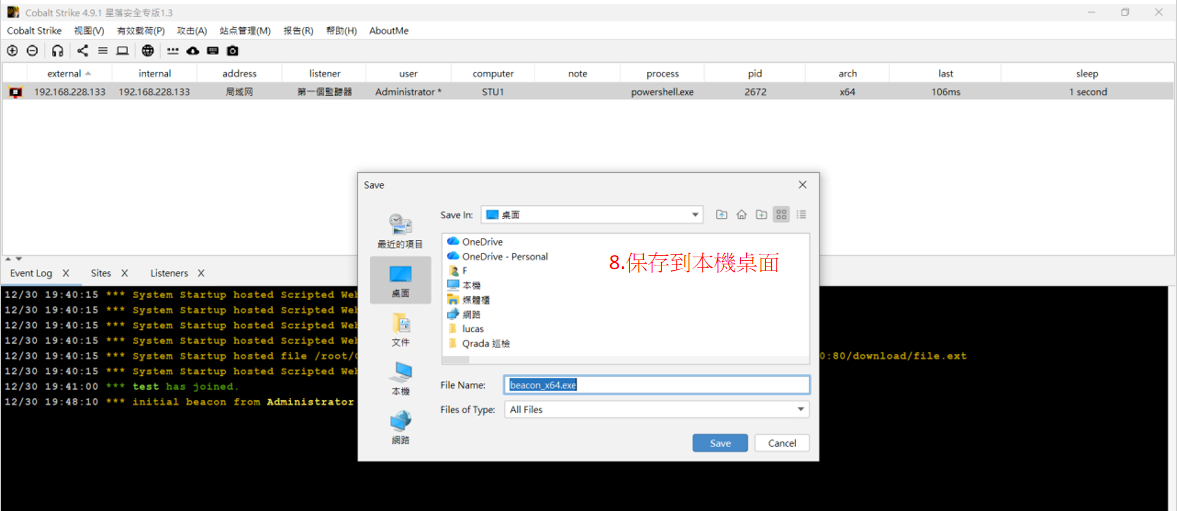The height and width of the screenshot is (511, 1177).
Task: Open the keystrokes keyboard toolbar icon
Action: pos(212,50)
